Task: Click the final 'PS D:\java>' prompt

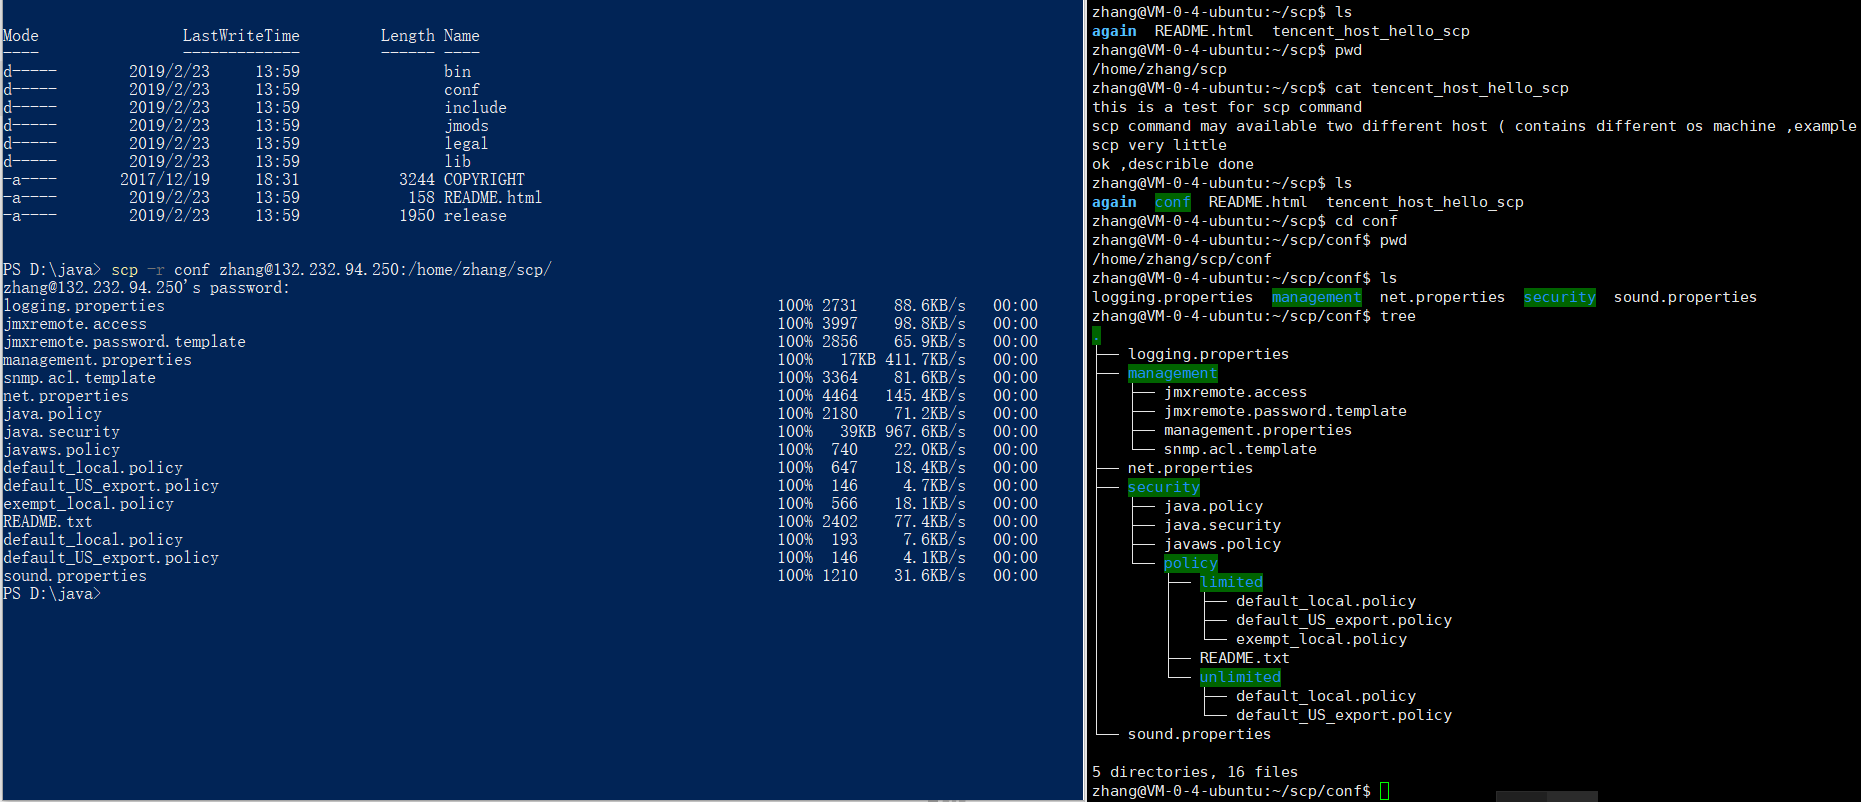Action: 52,594
